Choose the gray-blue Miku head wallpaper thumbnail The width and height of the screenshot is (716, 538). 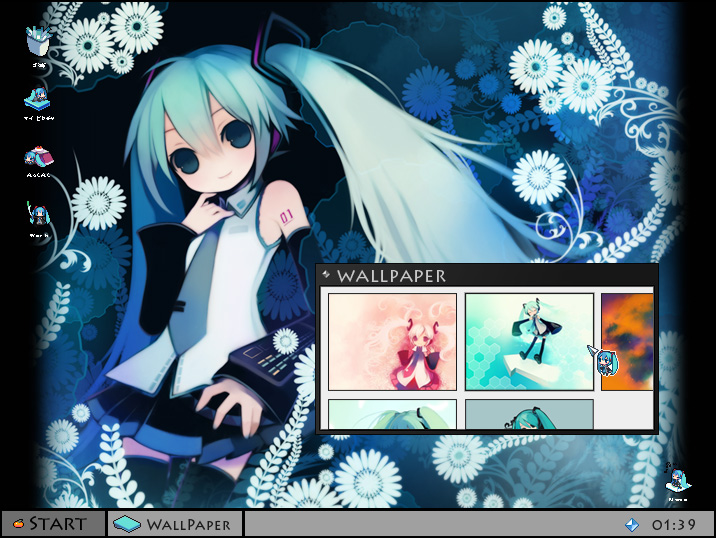click(x=529, y=414)
